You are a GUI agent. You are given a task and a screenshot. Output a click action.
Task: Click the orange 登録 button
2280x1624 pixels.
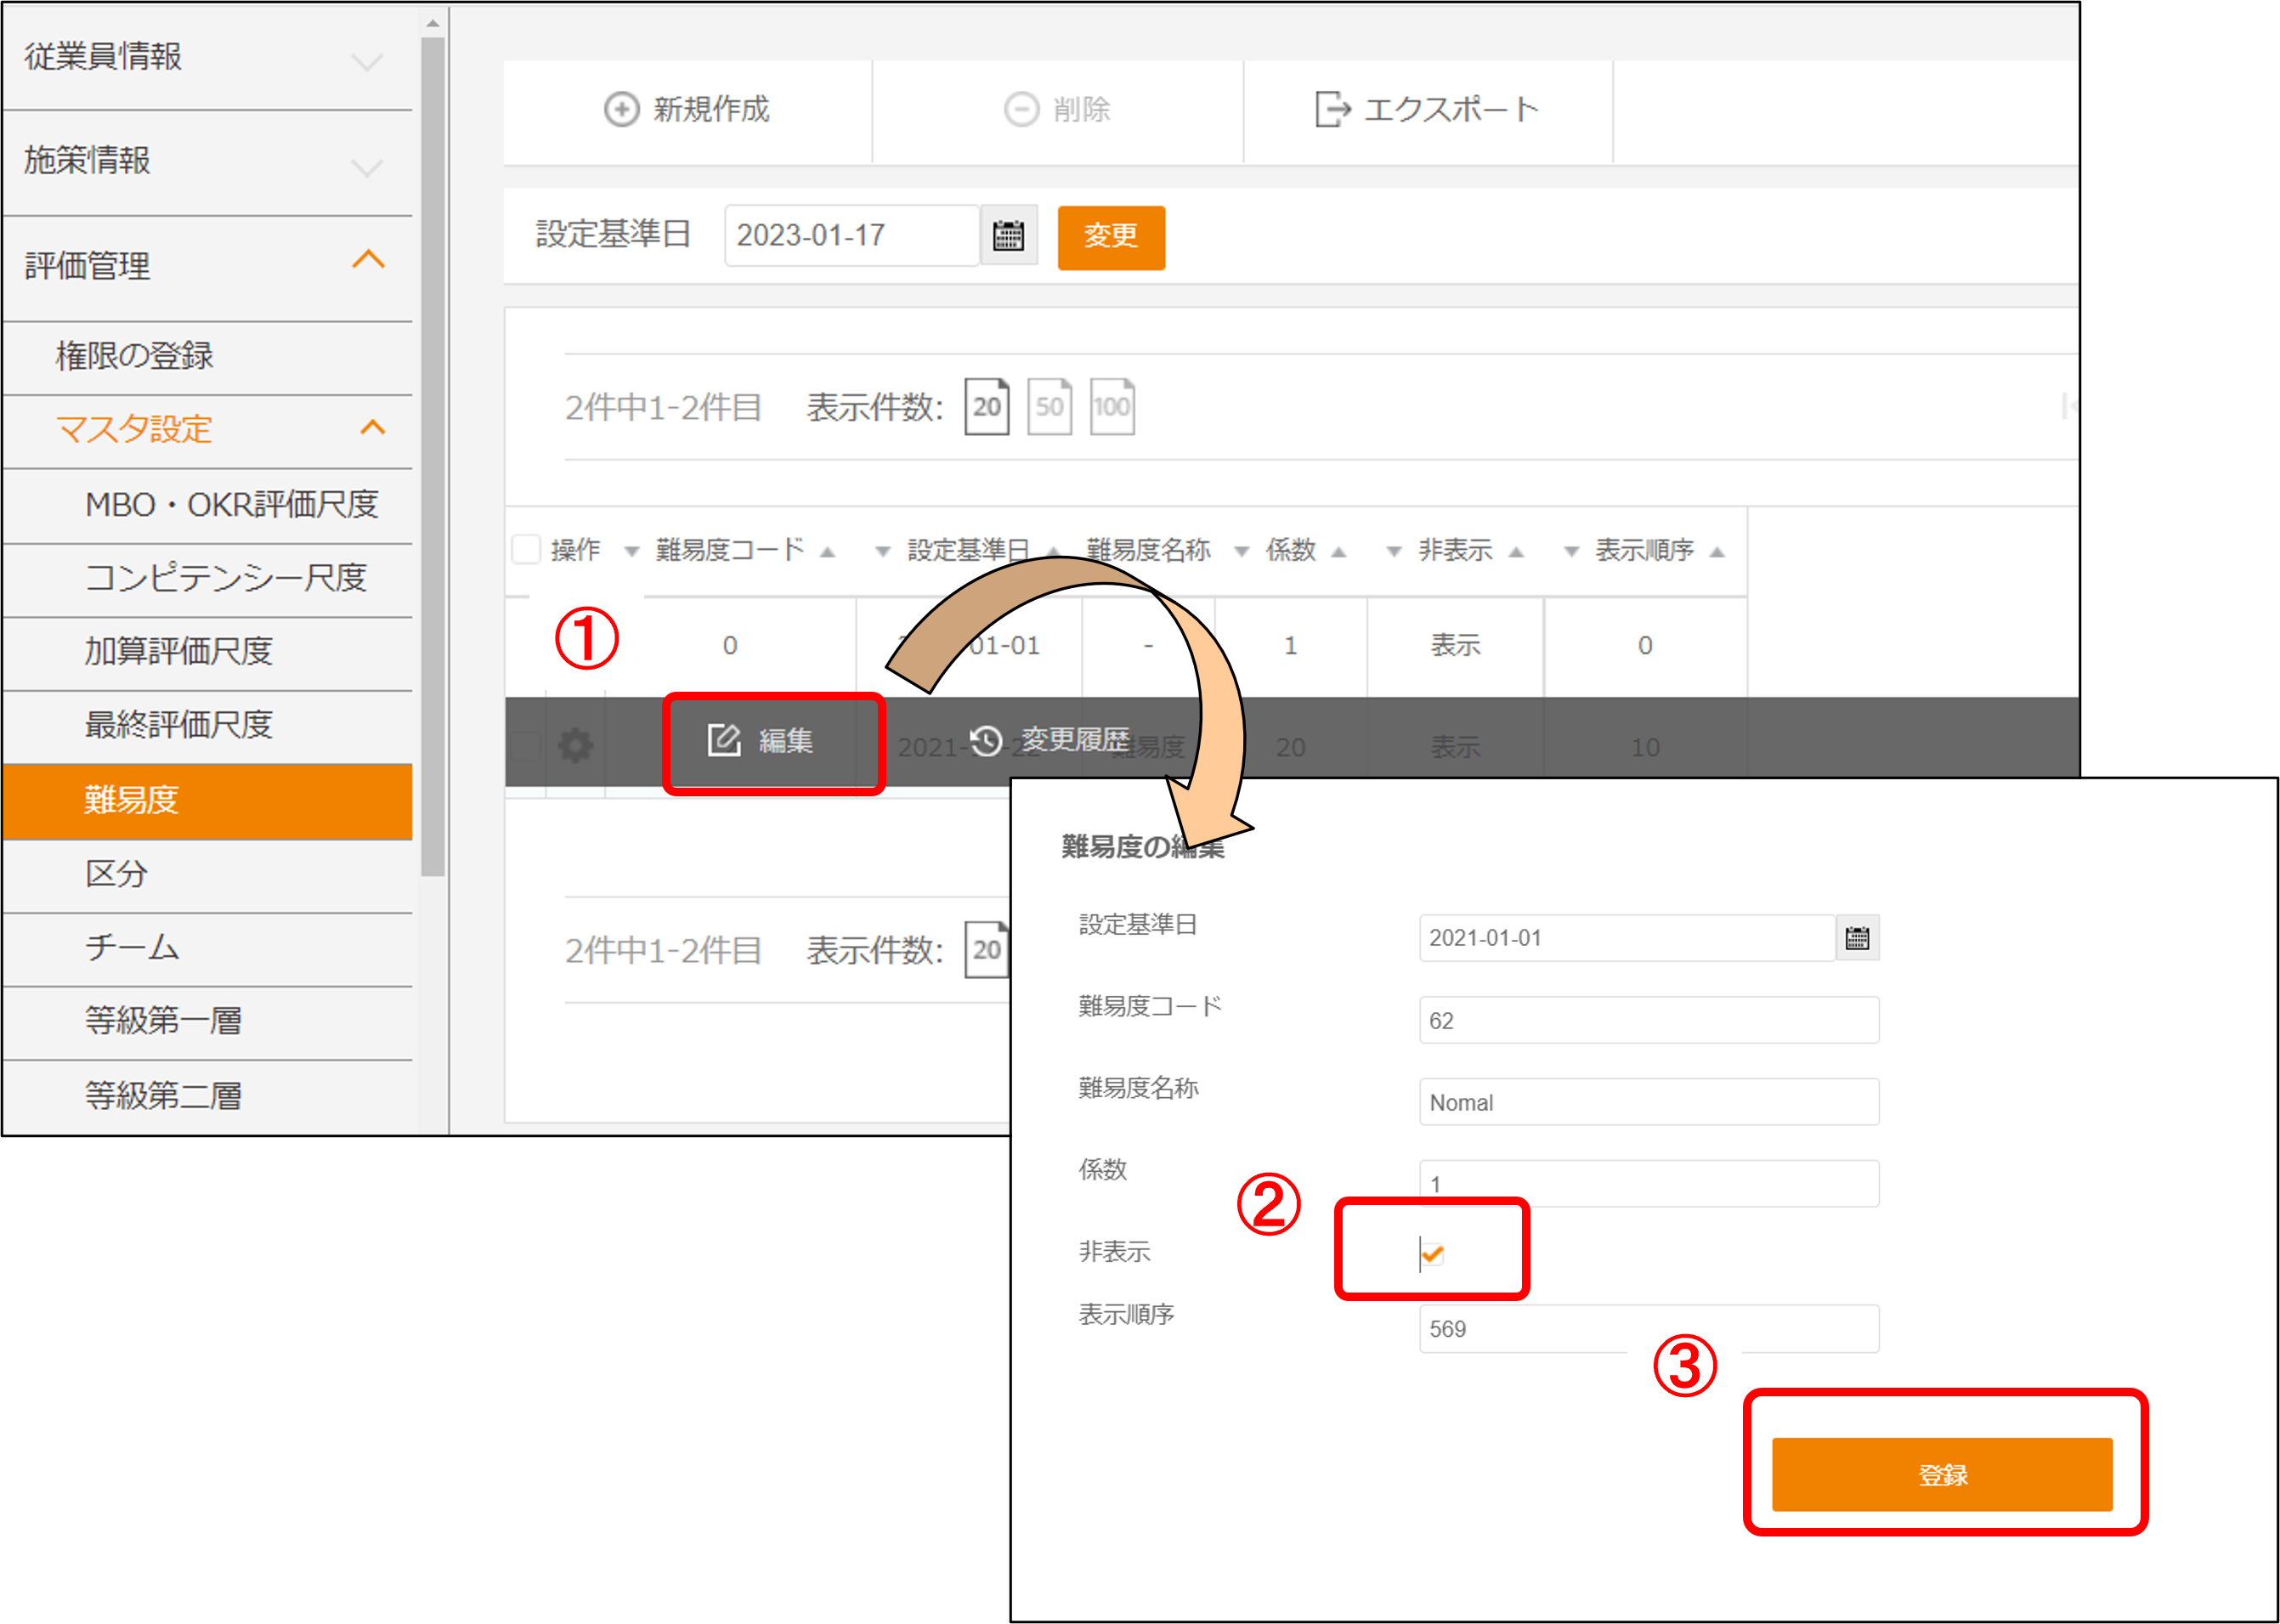click(x=1941, y=1474)
